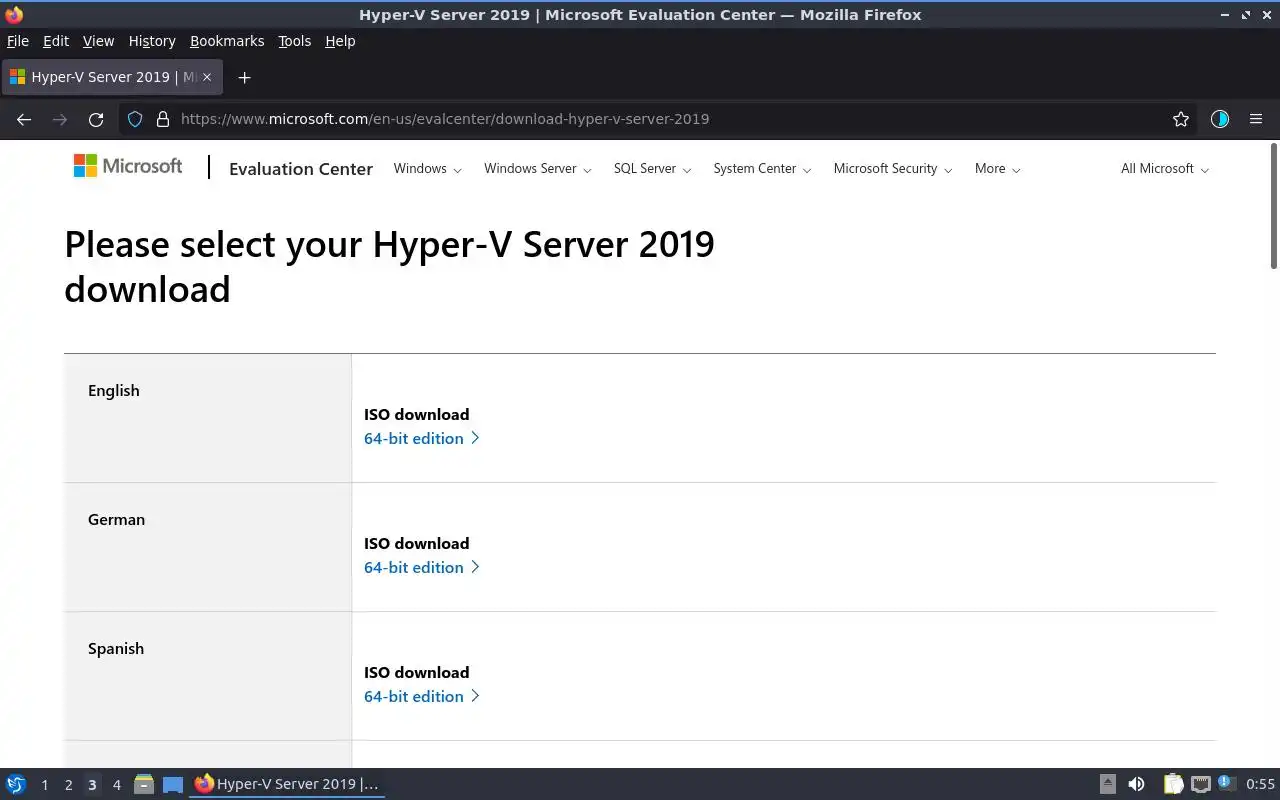1280x800 pixels.
Task: Click the page heading about Hyper-V download
Action: point(389,266)
